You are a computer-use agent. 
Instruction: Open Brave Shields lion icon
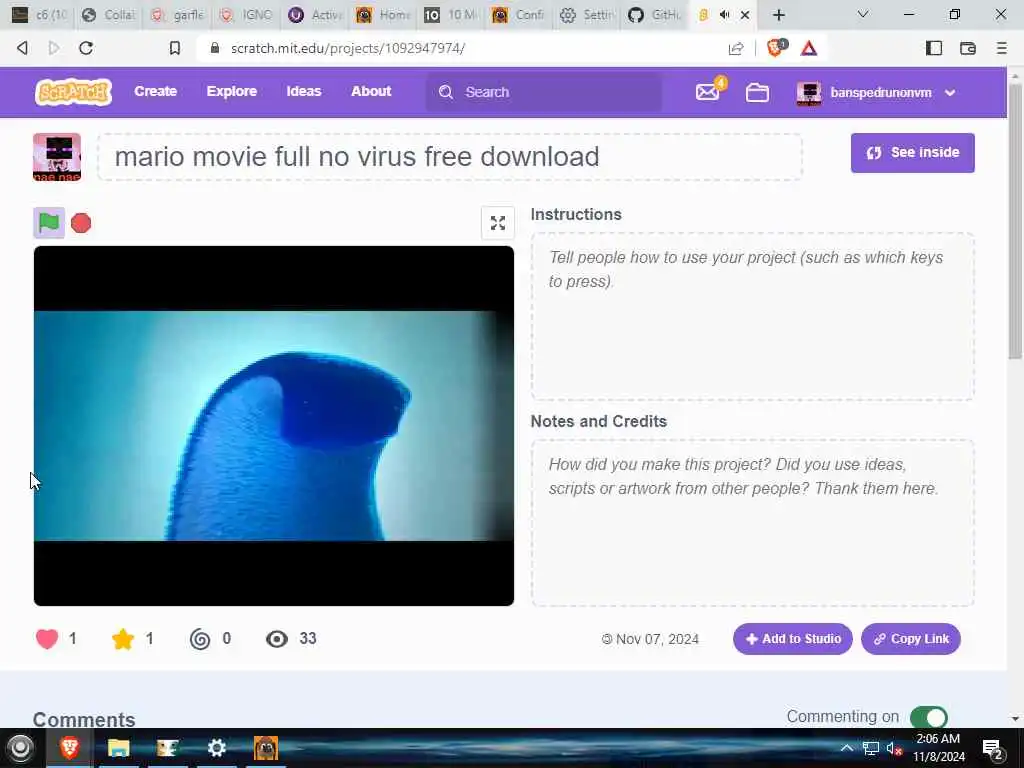pyautogui.click(x=776, y=48)
